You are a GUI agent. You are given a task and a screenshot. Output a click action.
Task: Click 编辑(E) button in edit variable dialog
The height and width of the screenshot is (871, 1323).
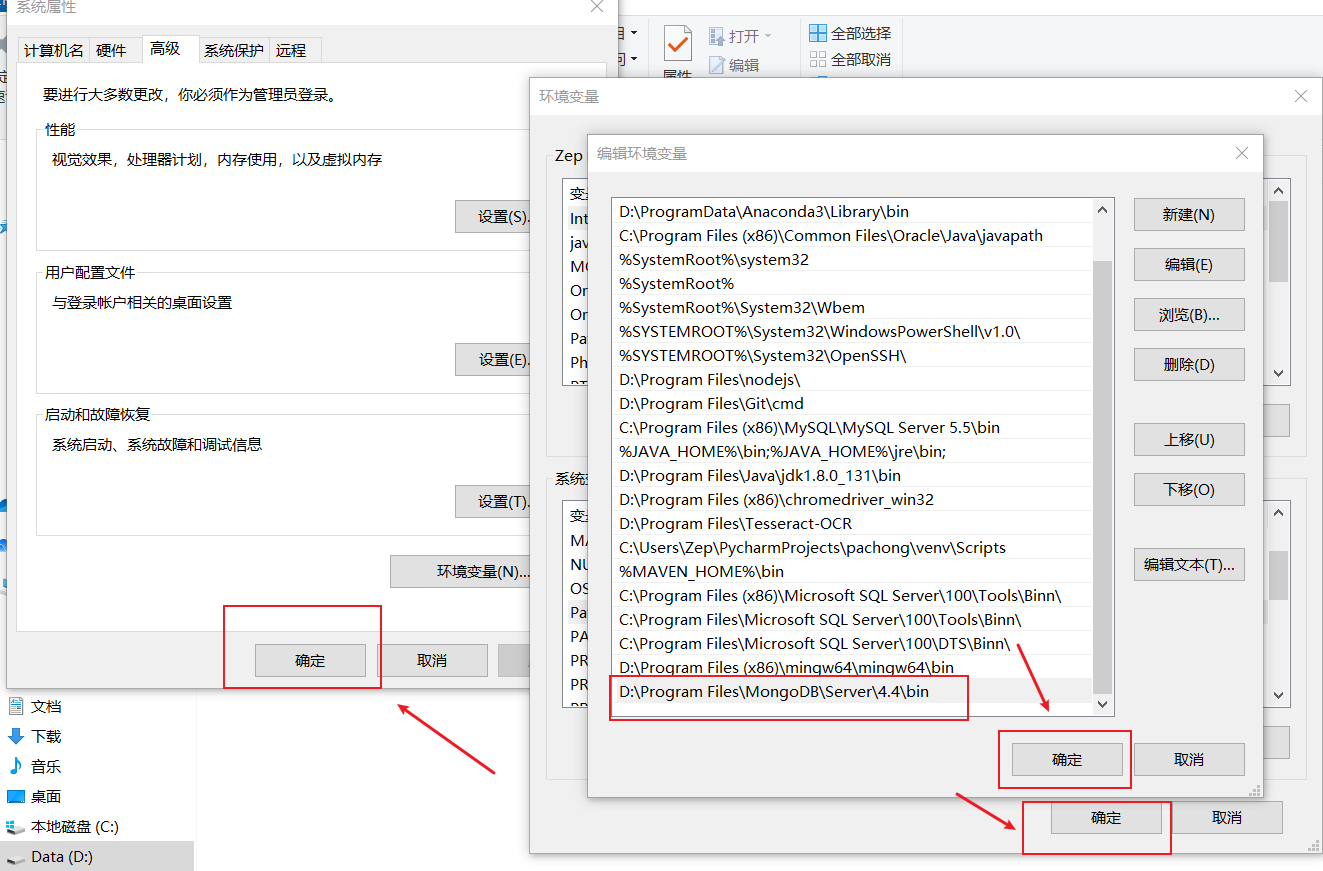[x=1189, y=264]
